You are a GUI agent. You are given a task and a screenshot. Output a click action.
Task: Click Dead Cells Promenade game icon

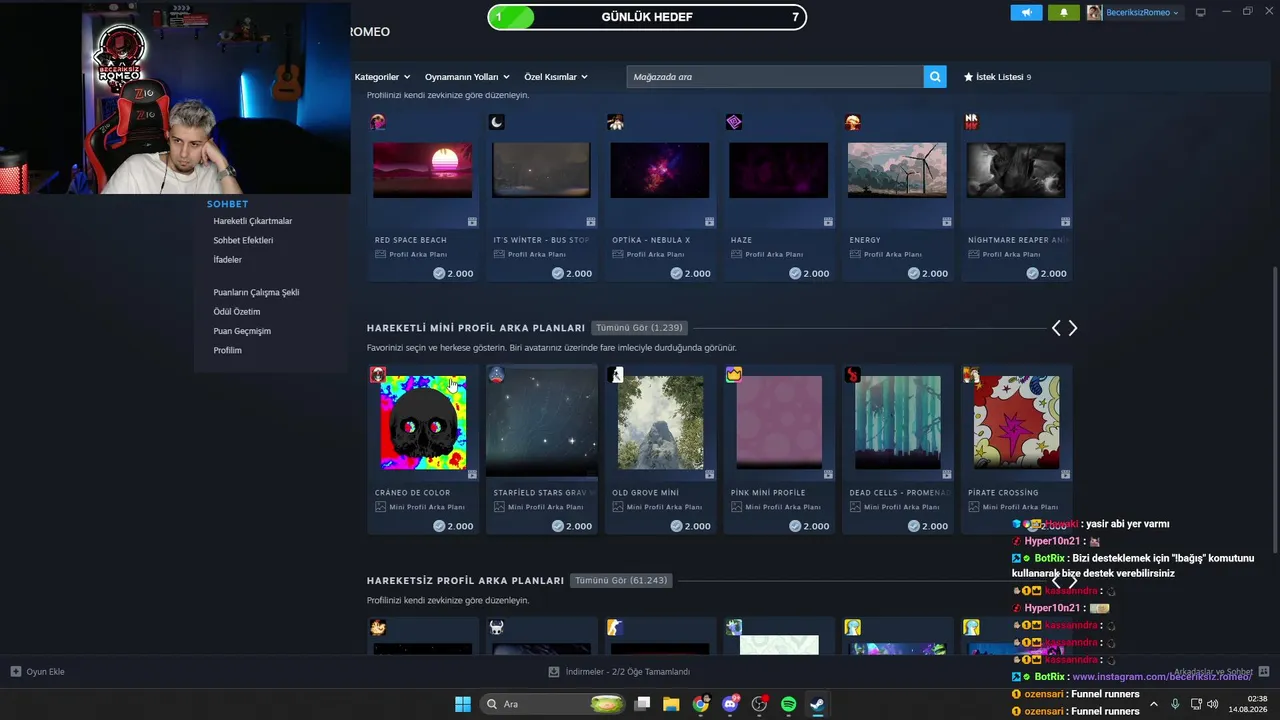(x=853, y=375)
